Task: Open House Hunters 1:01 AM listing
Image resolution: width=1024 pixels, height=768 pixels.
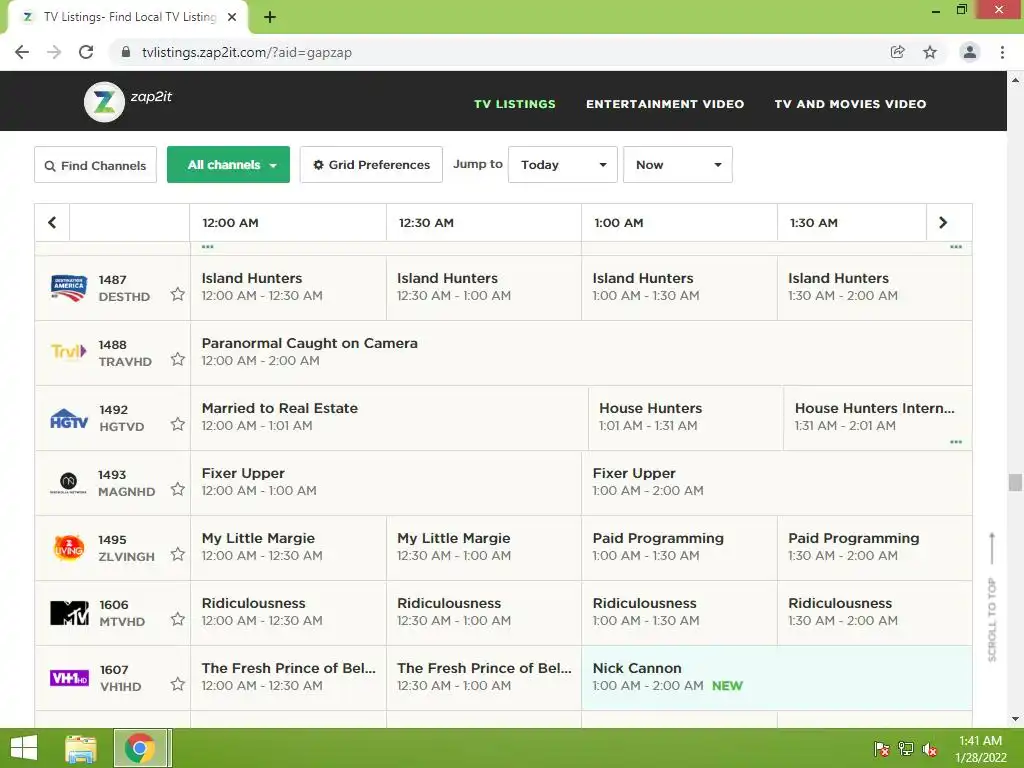Action: [686, 418]
